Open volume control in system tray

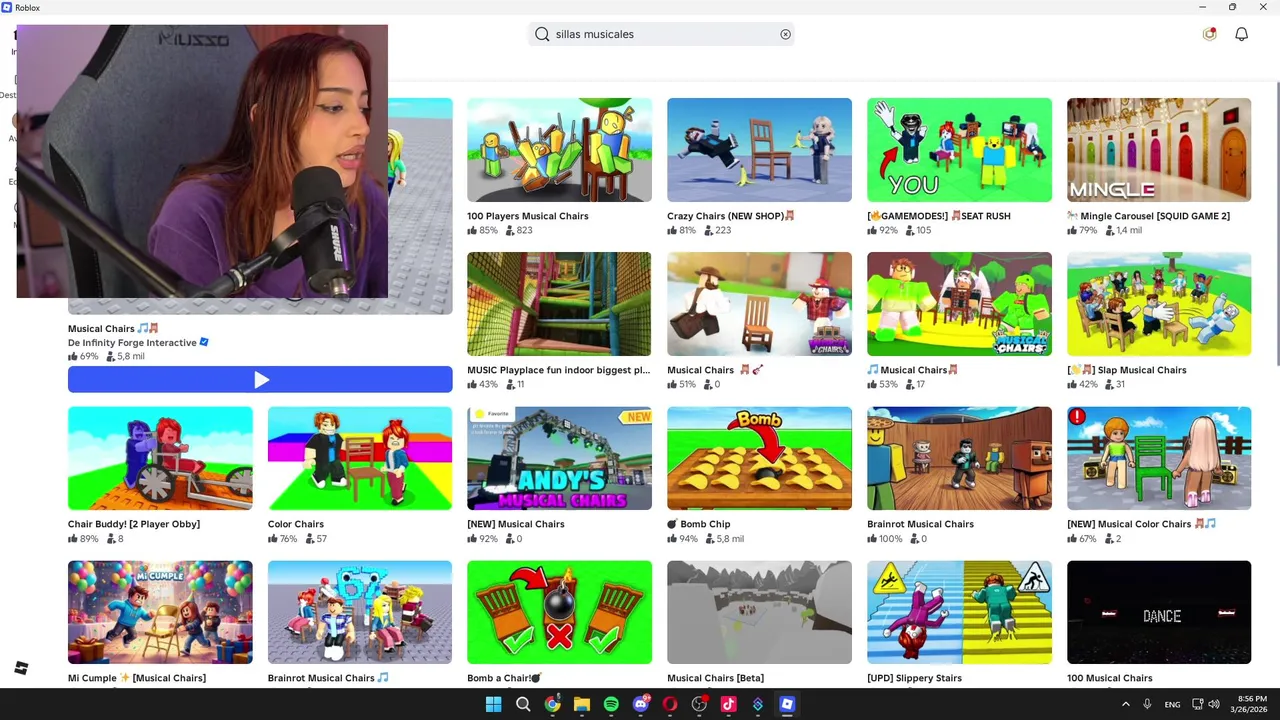pyautogui.click(x=1214, y=704)
